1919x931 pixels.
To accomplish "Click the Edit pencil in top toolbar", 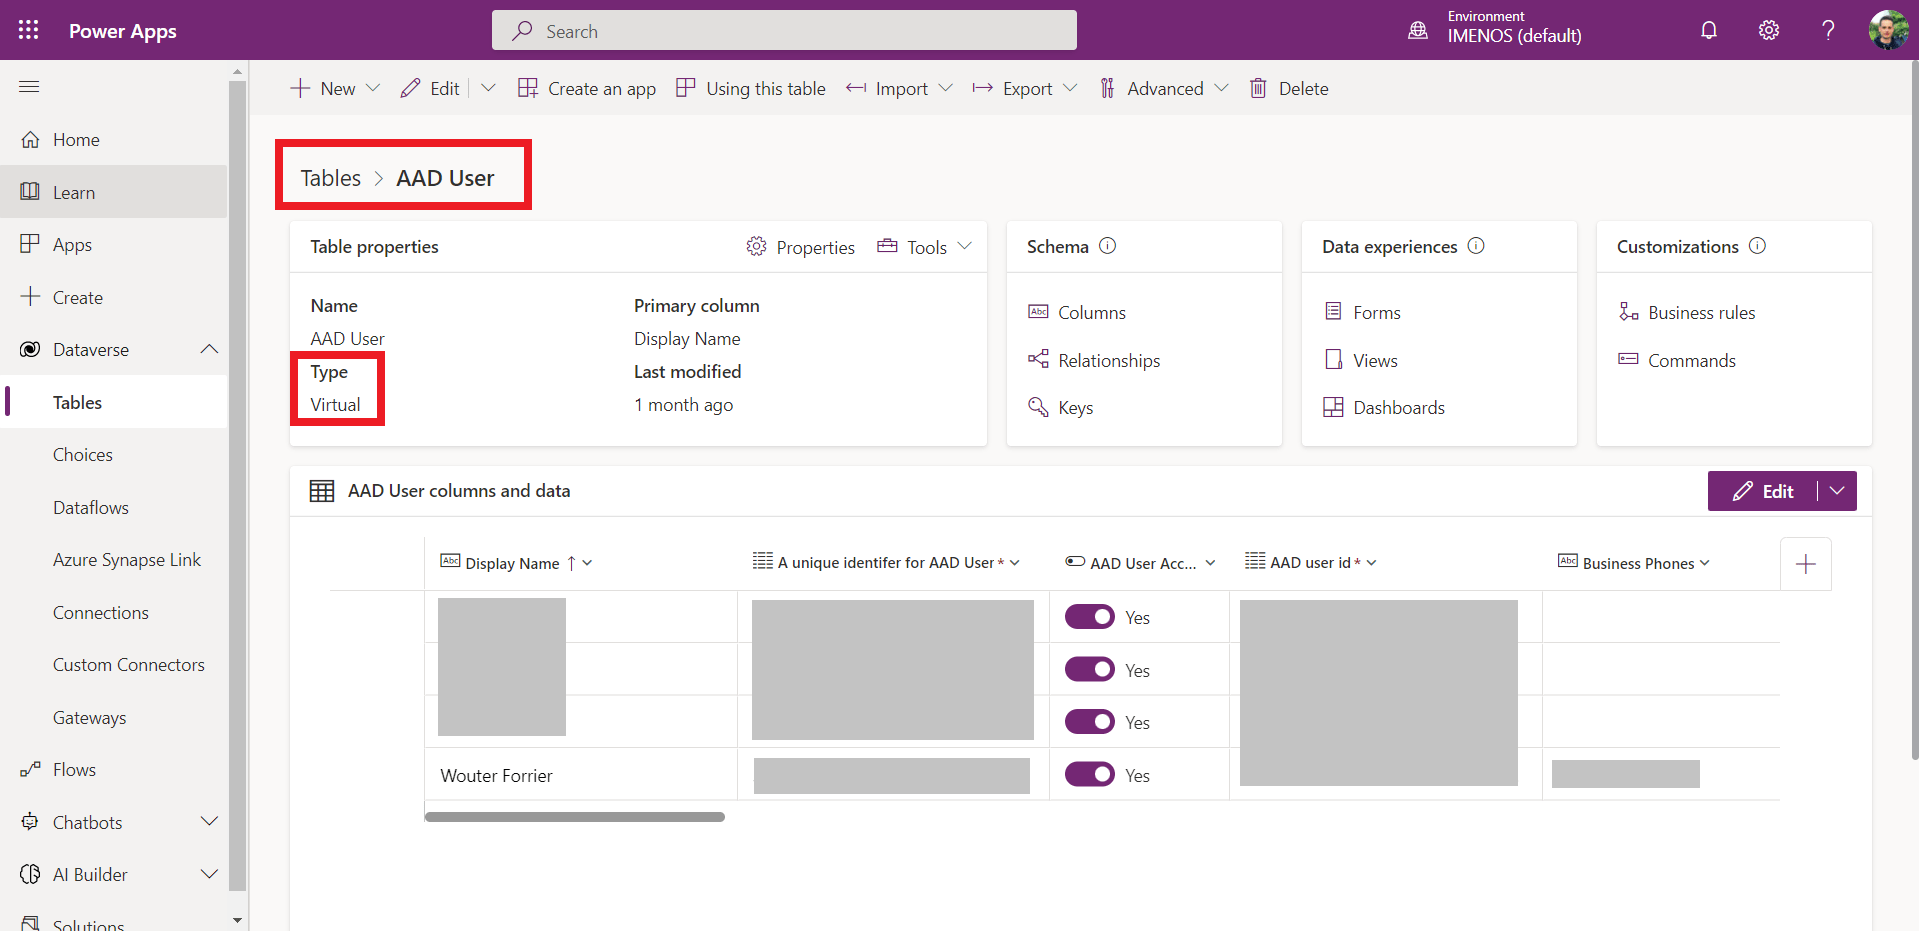I will click(430, 88).
